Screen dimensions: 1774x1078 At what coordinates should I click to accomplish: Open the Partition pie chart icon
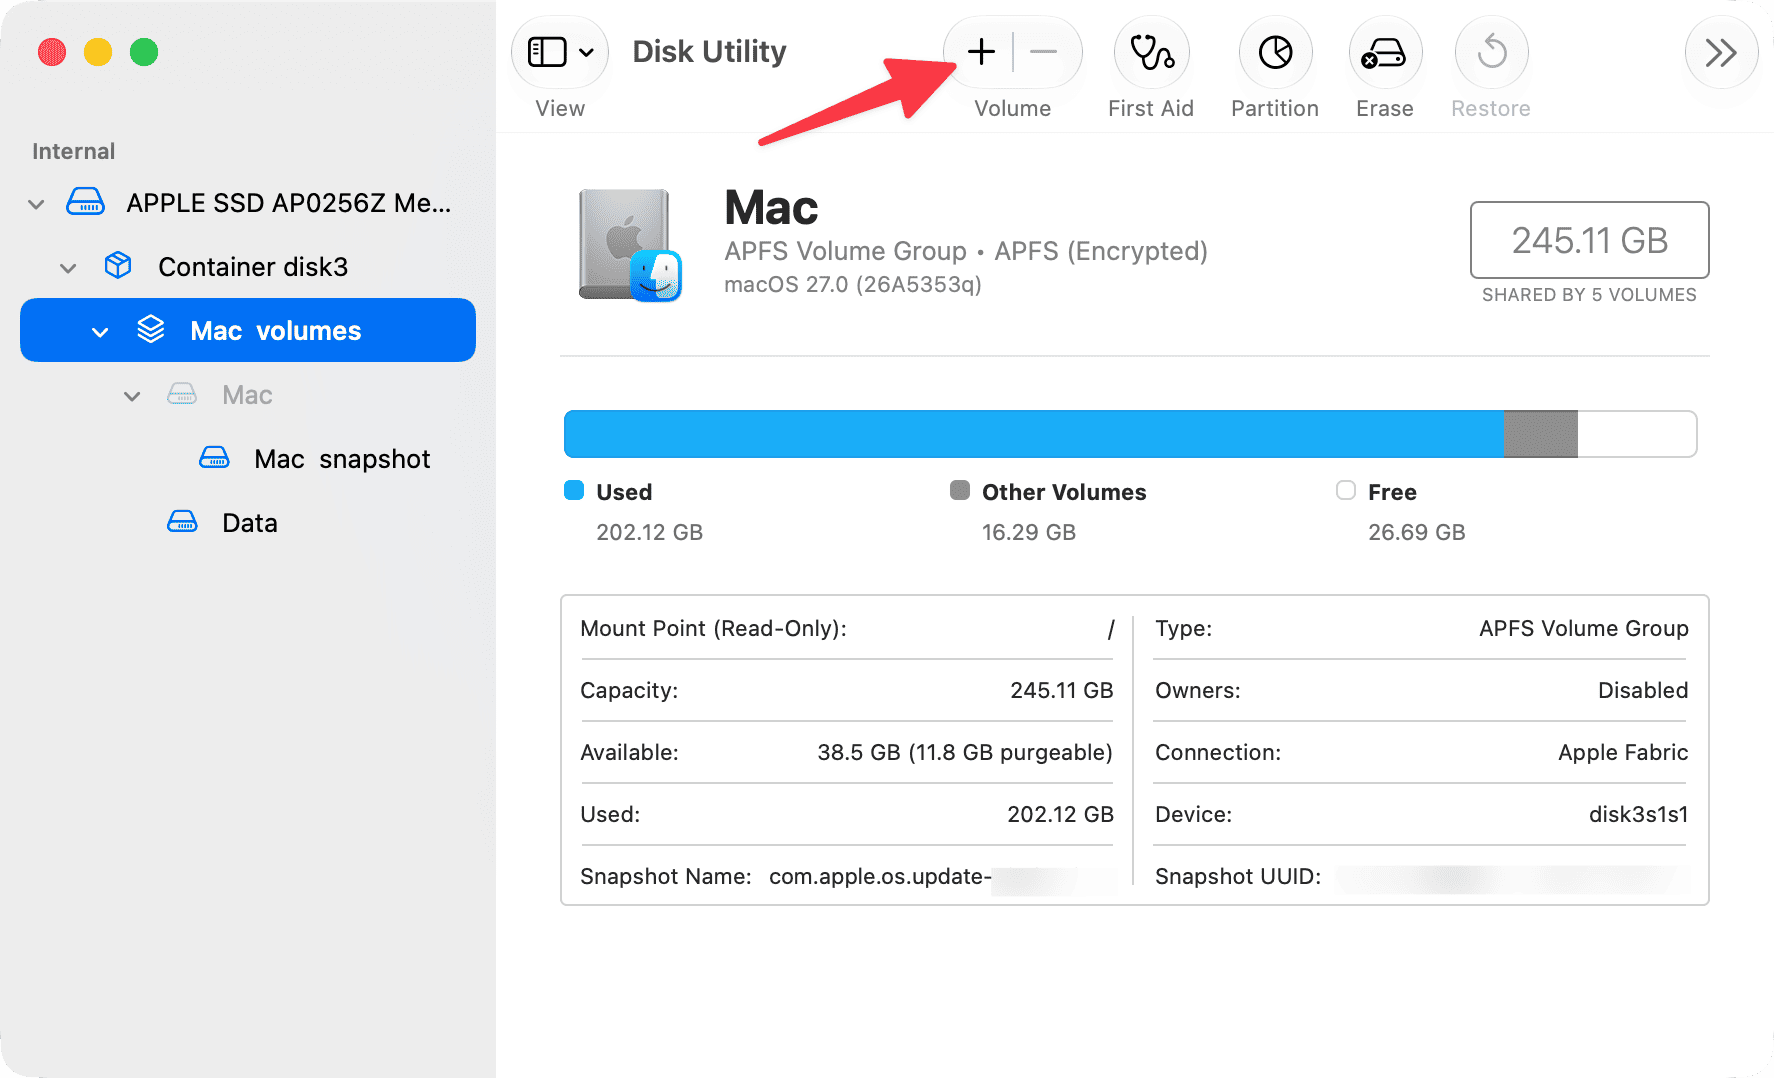[1275, 52]
